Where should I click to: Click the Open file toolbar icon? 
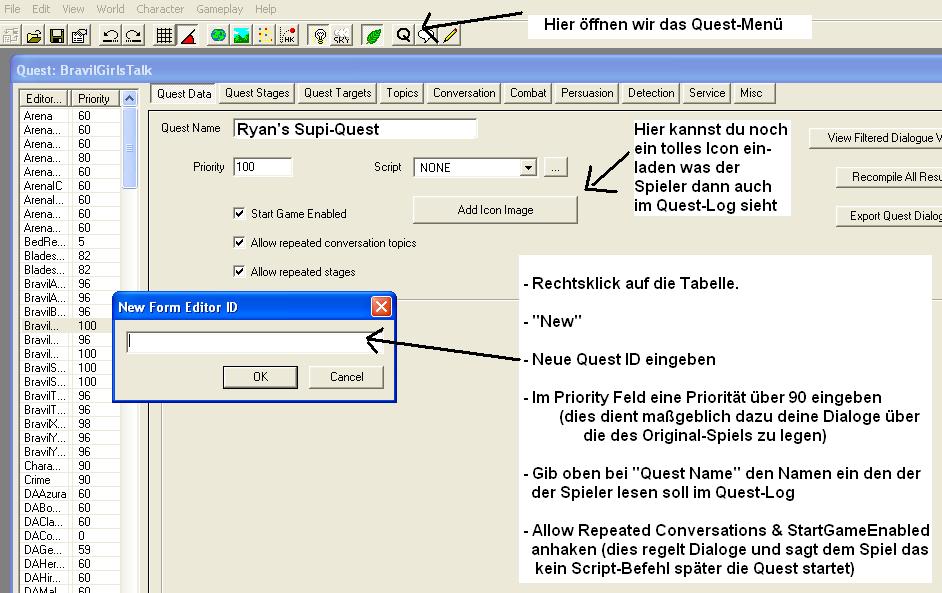pyautogui.click(x=35, y=35)
